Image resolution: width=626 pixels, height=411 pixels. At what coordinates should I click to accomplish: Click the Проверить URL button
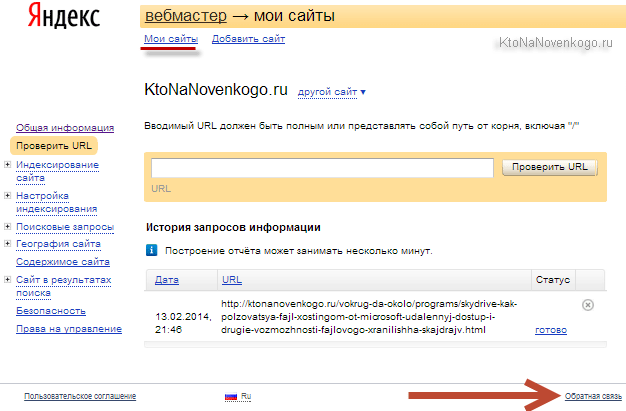550,167
